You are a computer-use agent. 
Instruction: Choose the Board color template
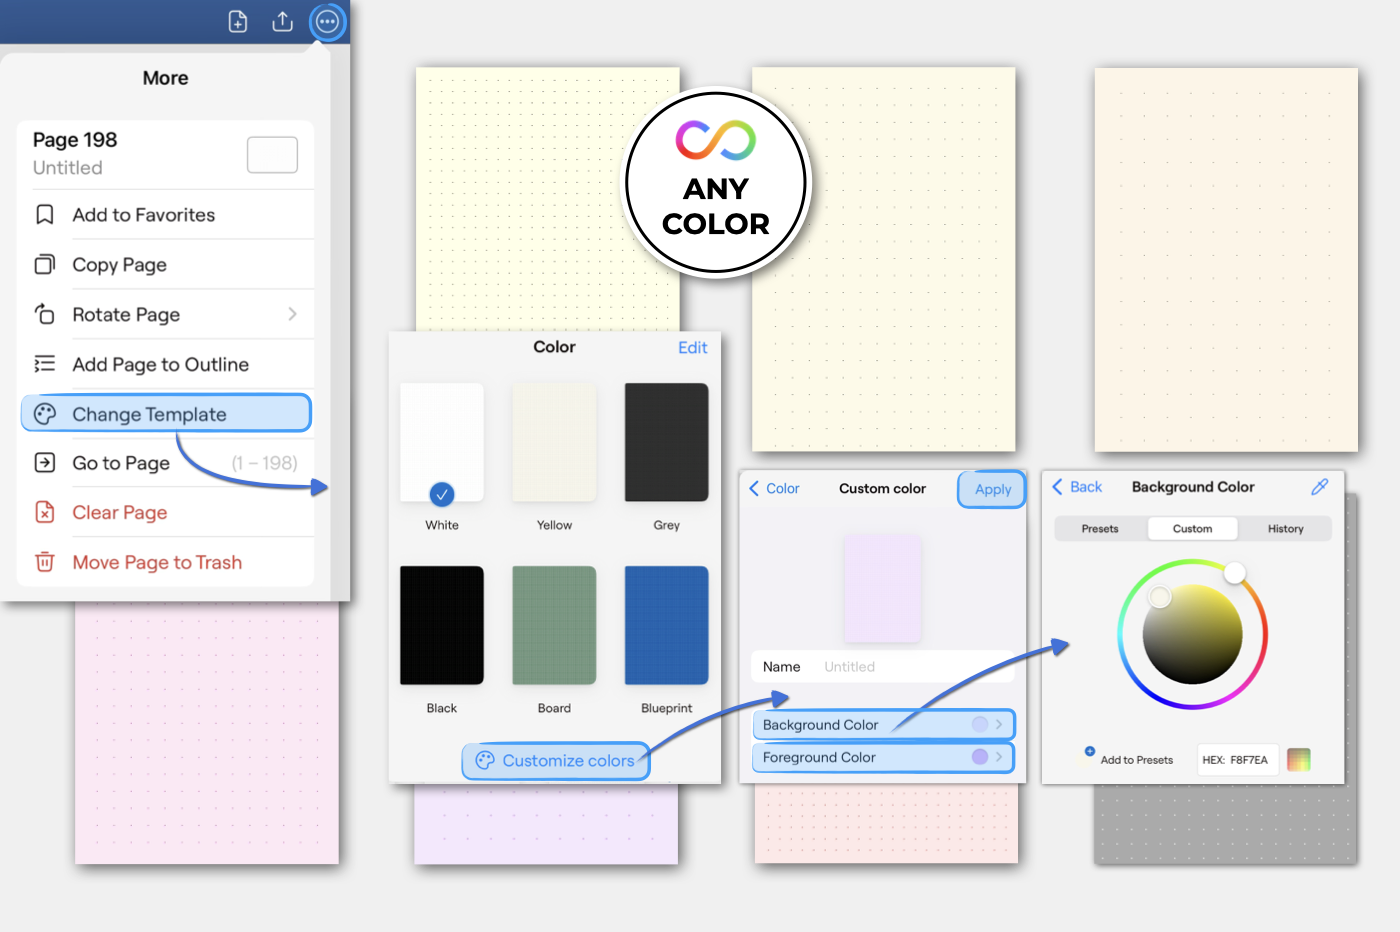point(554,625)
